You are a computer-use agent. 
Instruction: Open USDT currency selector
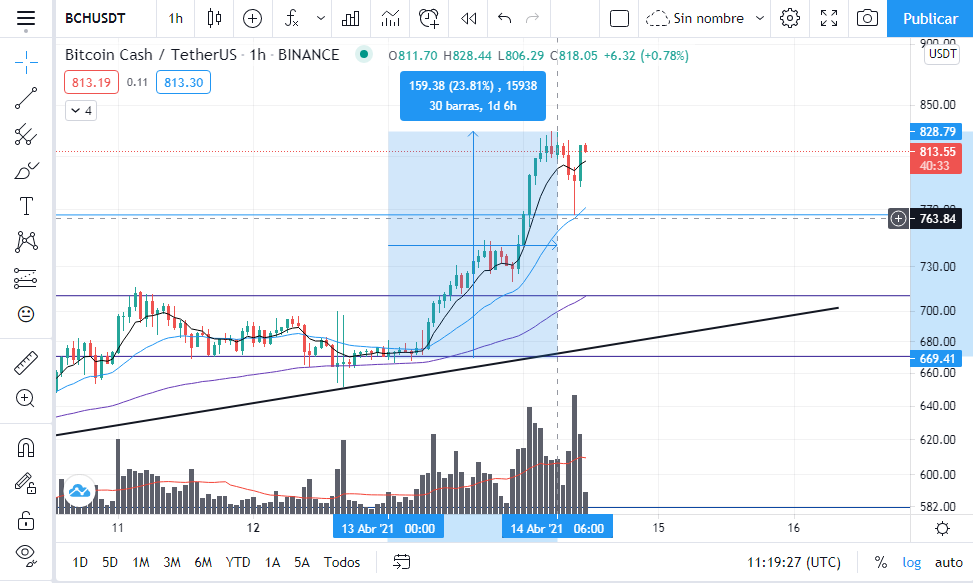pyautogui.click(x=943, y=54)
